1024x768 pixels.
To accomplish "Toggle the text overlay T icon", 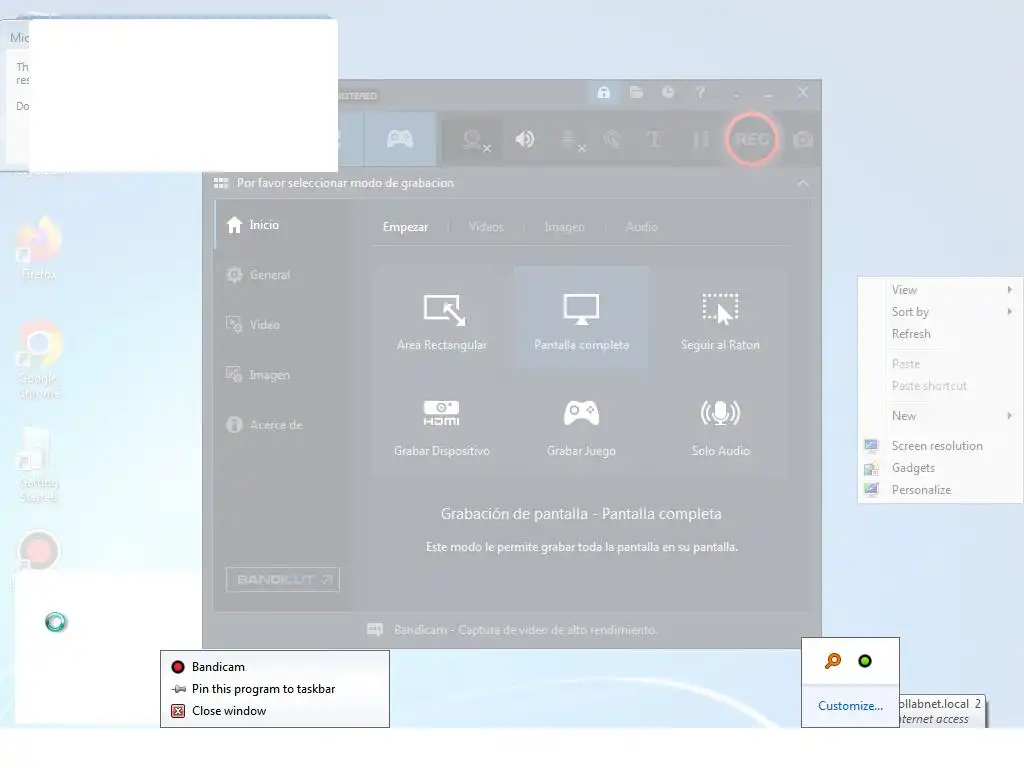I will pos(654,139).
